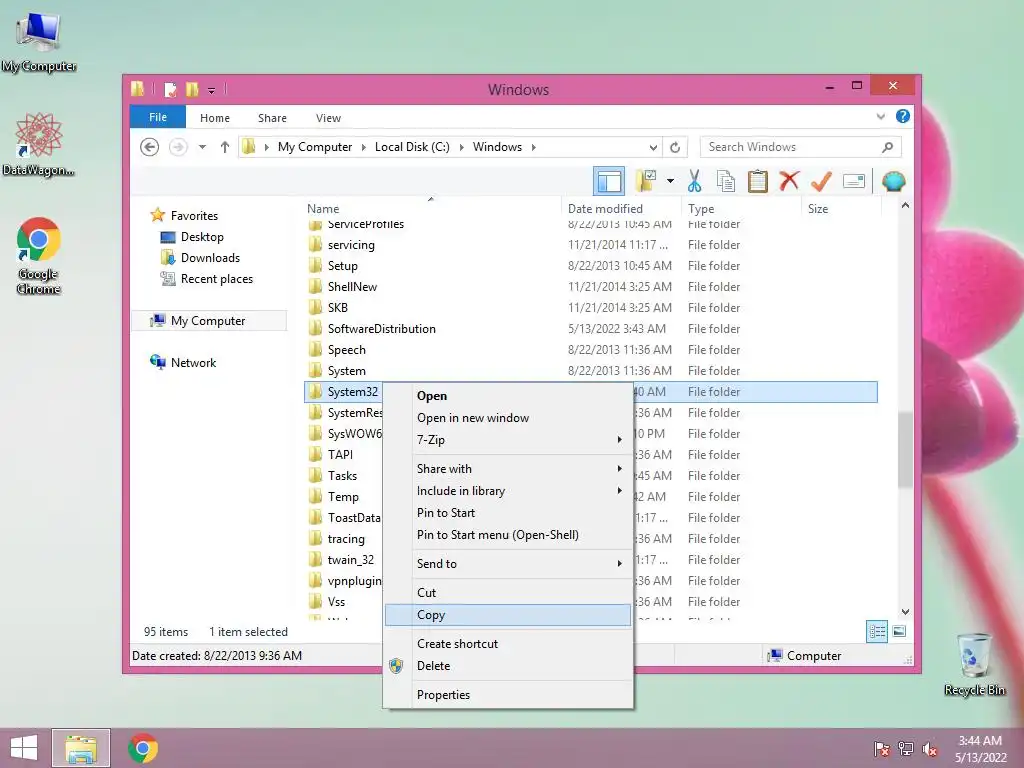
Task: Go up one folder level
Action: point(225,147)
